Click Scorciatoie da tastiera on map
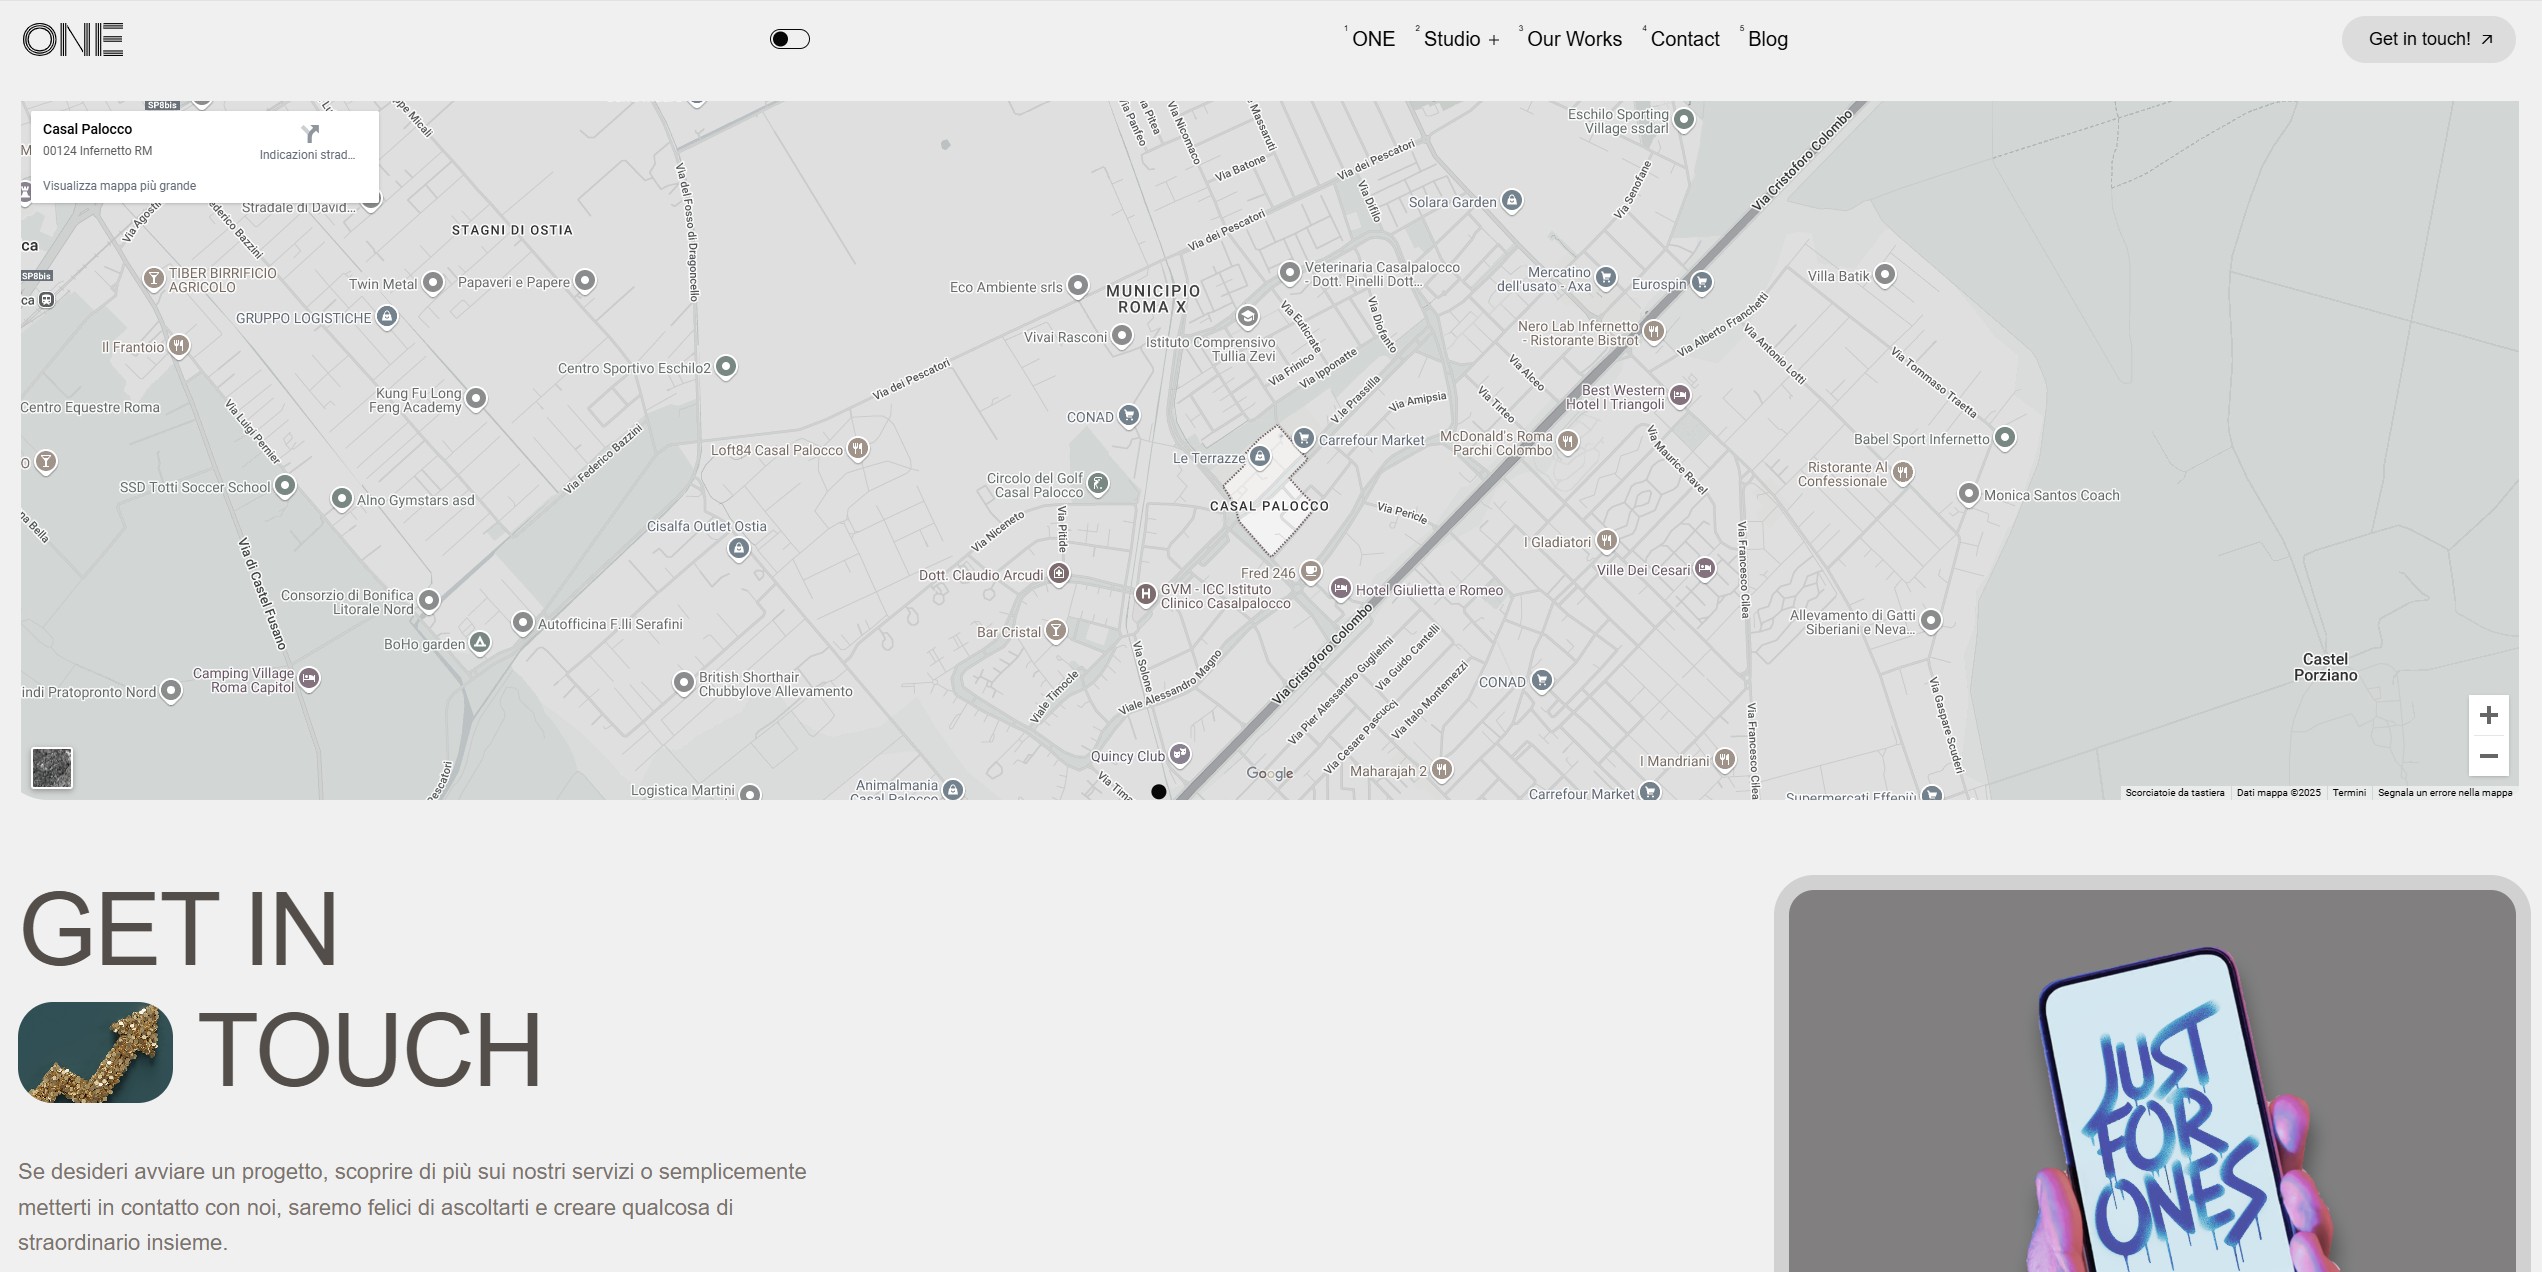The image size is (2542, 1272). (x=2175, y=793)
